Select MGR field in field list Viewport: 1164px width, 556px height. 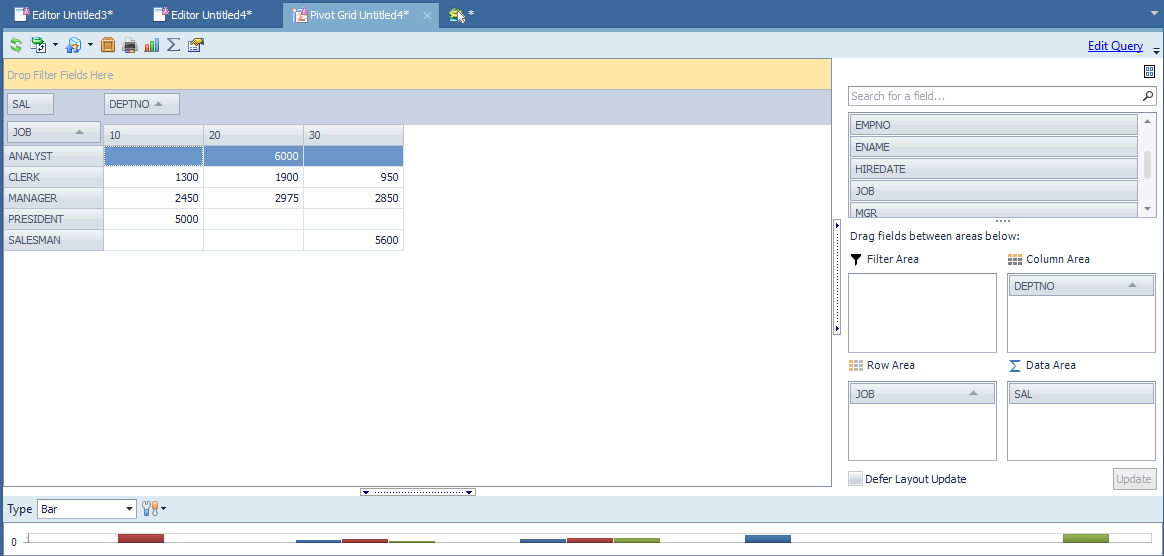[x=994, y=211]
